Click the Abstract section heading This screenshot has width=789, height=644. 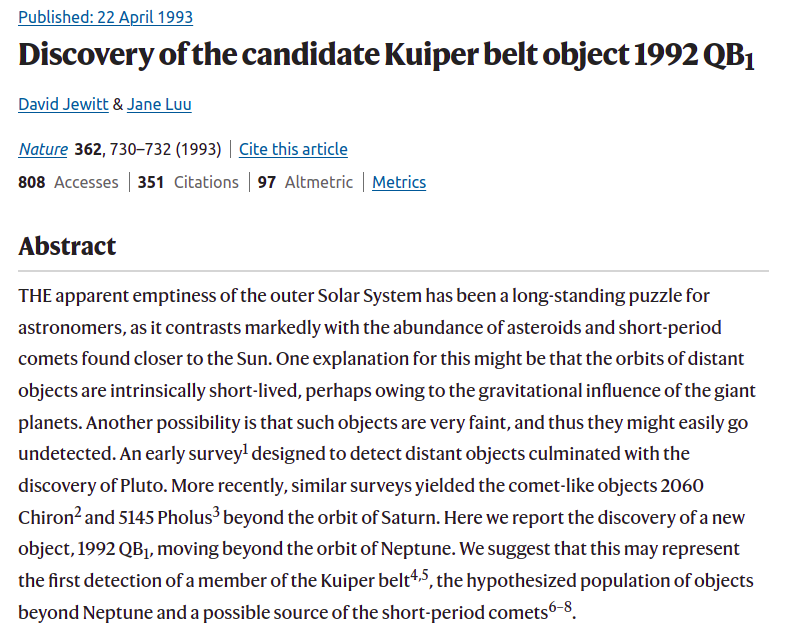67,246
